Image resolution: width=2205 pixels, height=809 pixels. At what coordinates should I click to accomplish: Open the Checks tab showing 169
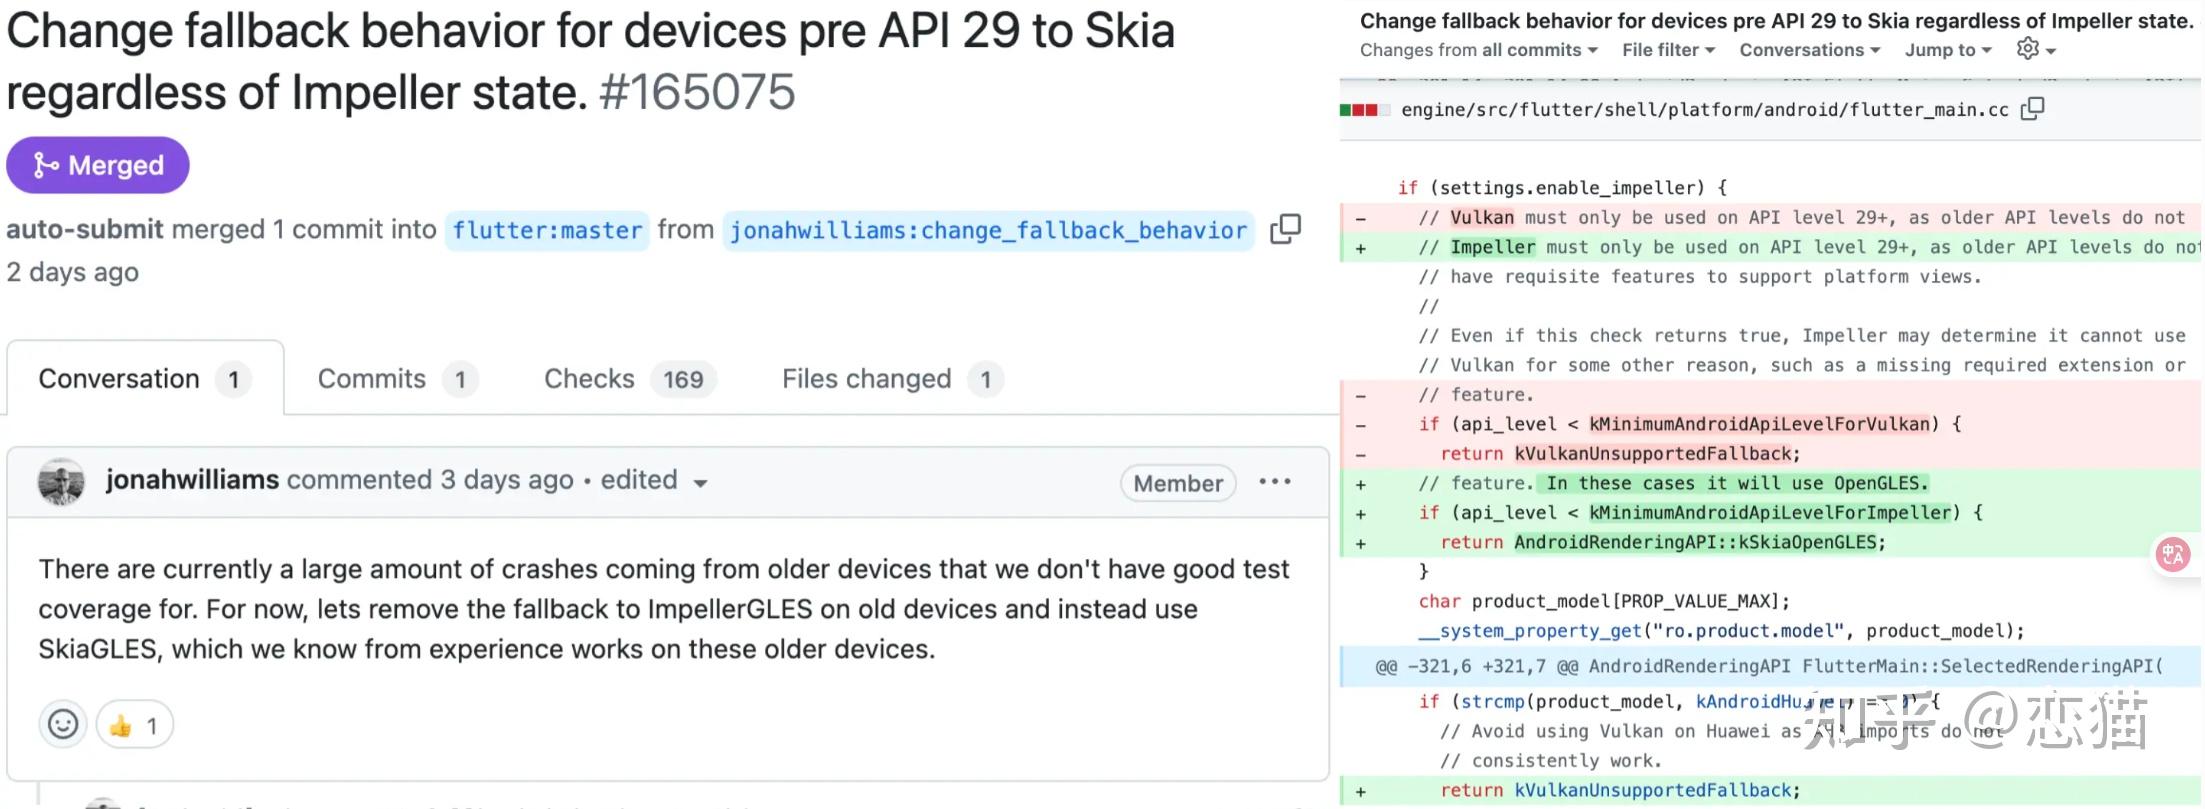[x=589, y=378]
